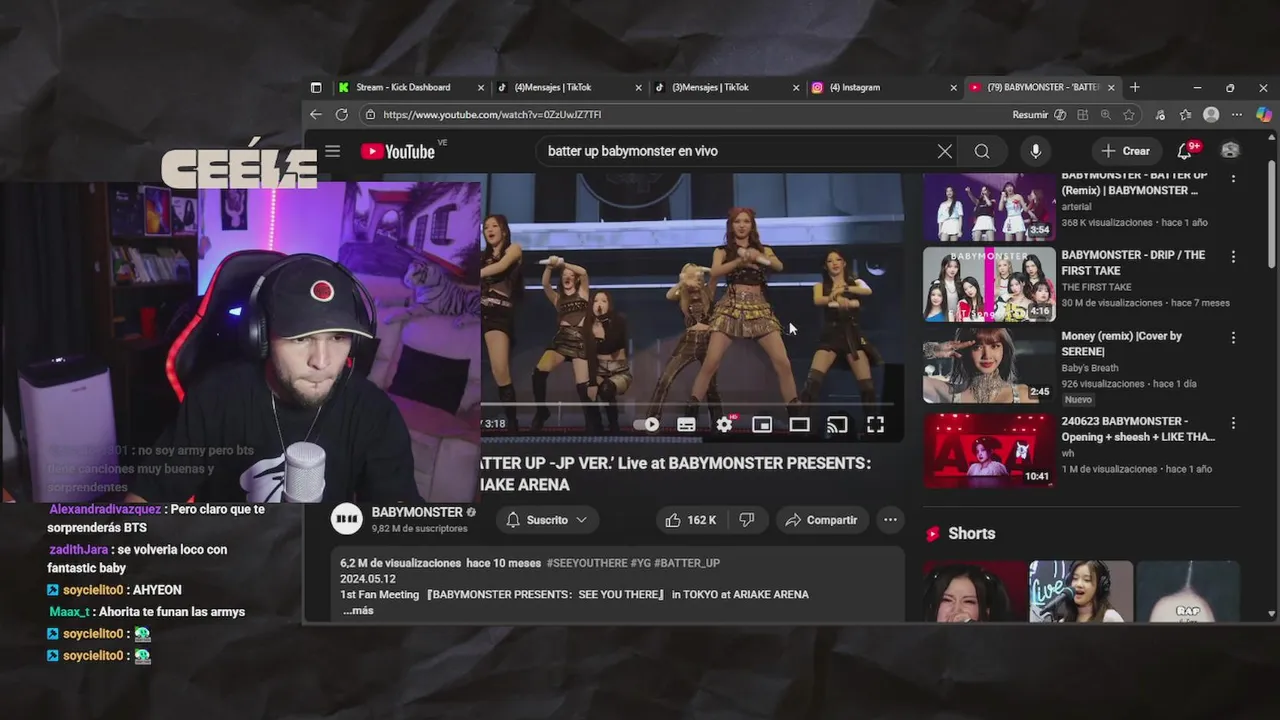This screenshot has height=720, width=1280.
Task: Switch to Stream - Kick Dashboard tab
Action: pyautogui.click(x=402, y=88)
